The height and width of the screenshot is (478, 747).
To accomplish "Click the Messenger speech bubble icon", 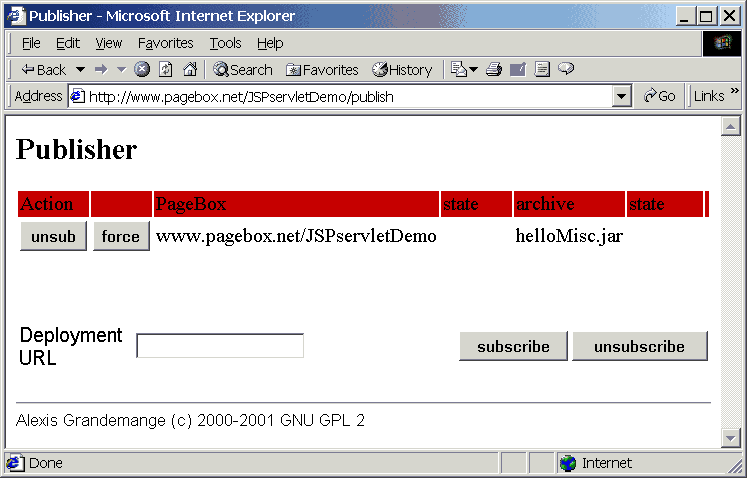I will click(x=566, y=69).
